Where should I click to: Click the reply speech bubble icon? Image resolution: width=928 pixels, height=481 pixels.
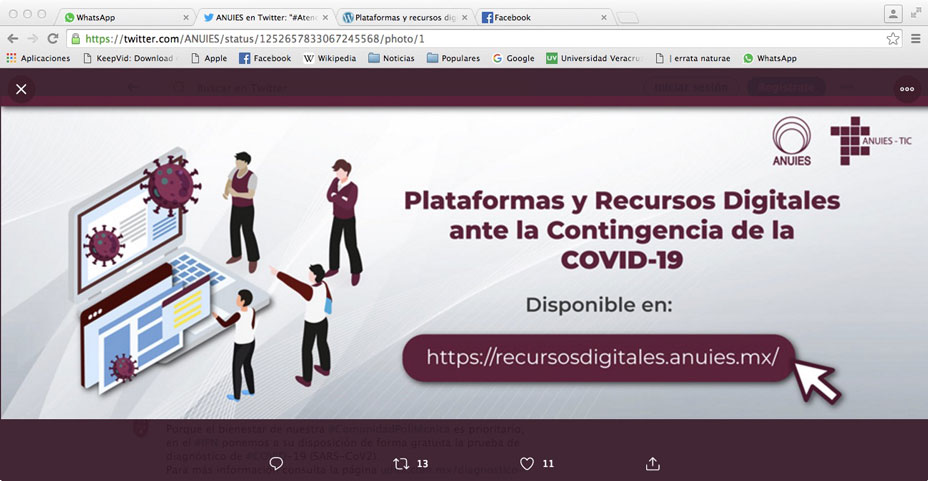click(277, 463)
